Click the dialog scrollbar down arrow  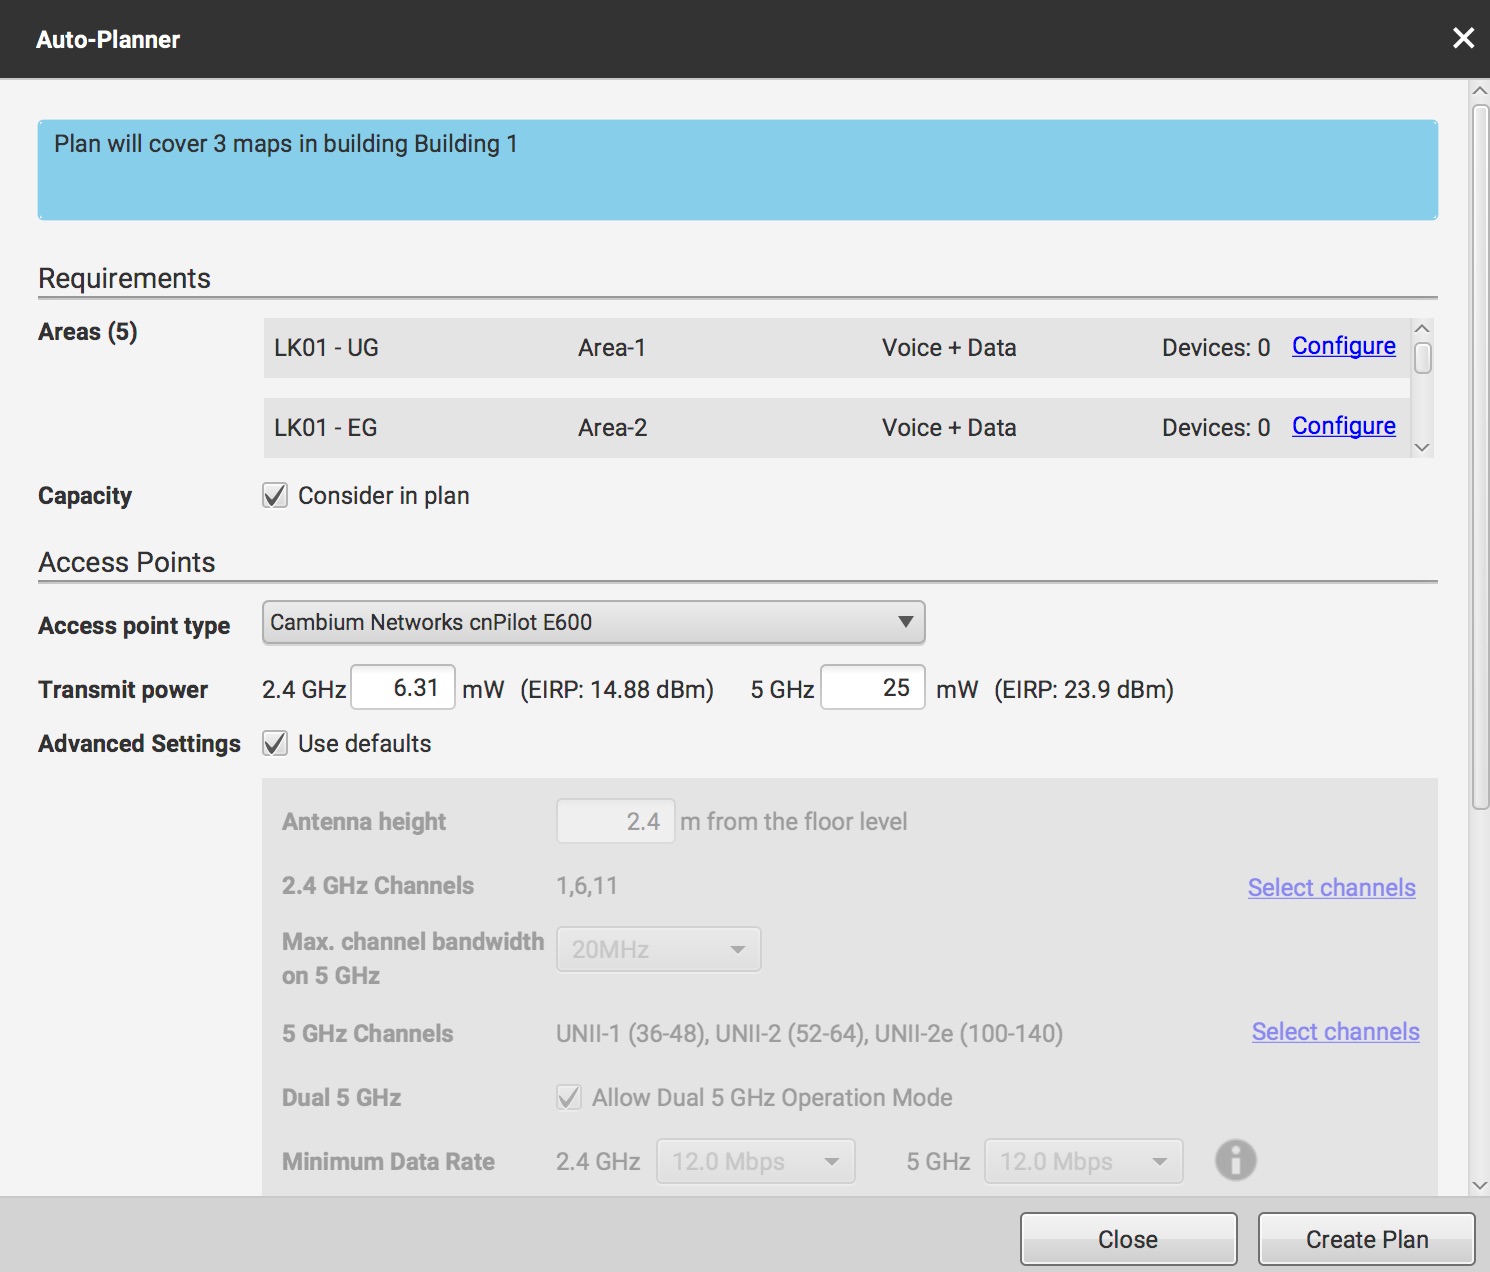coord(1480,1185)
